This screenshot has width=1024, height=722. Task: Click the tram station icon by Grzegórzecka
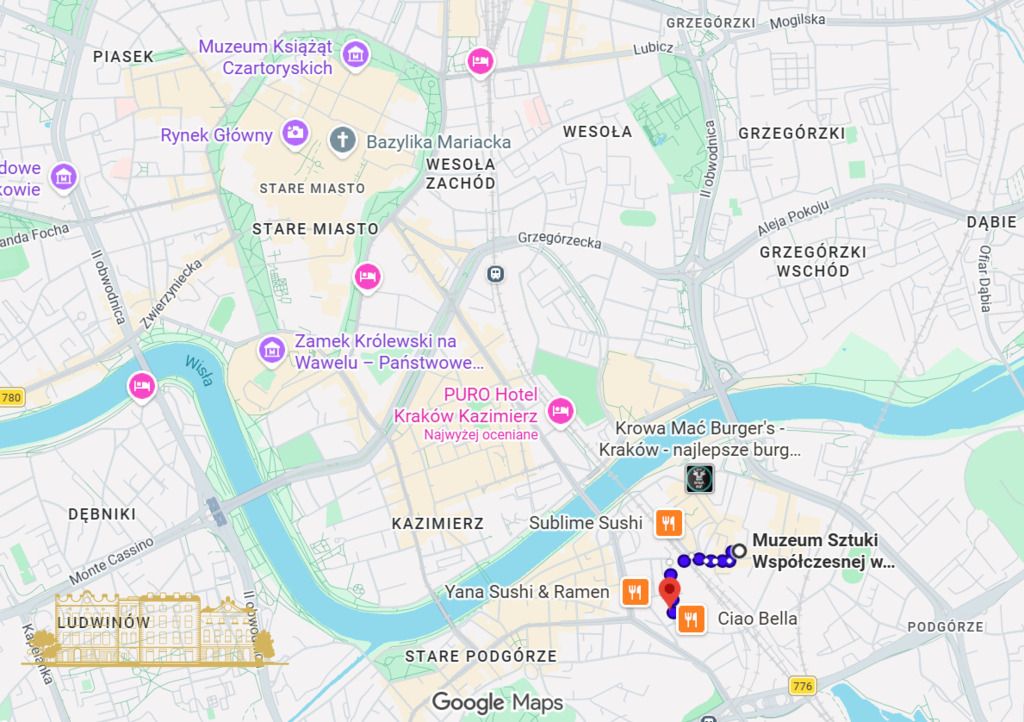(496, 274)
